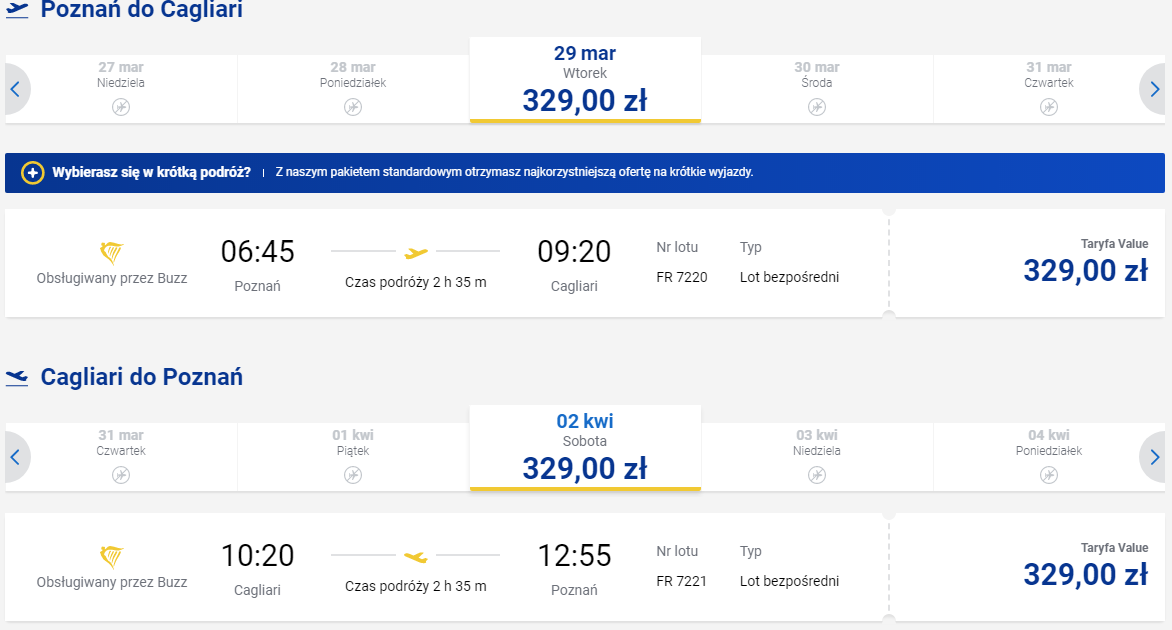This screenshot has width=1172, height=630.
Task: Click no-flight icon under 04 kwi Poniedziałek
Action: coord(1049,475)
